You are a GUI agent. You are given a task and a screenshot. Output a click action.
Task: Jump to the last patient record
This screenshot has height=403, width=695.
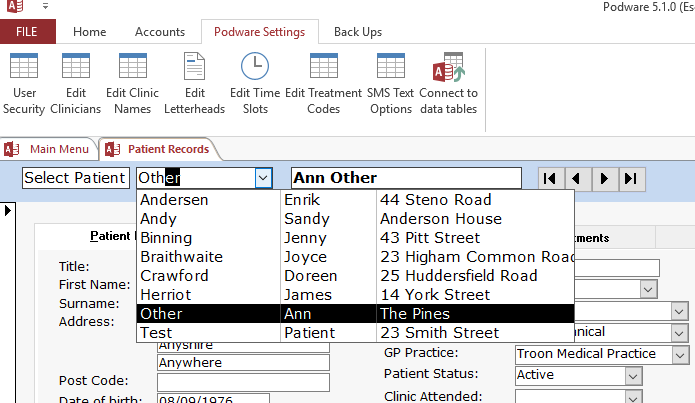[x=630, y=178]
